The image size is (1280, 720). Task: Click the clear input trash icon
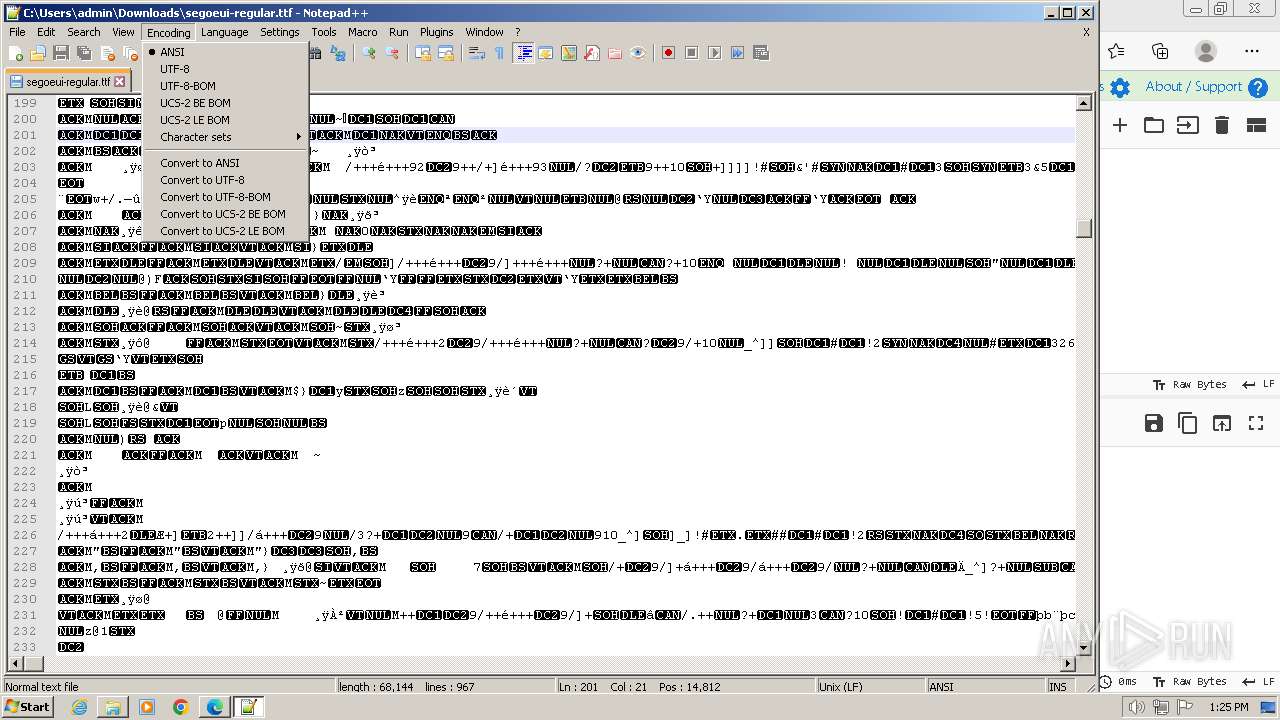click(1221, 125)
